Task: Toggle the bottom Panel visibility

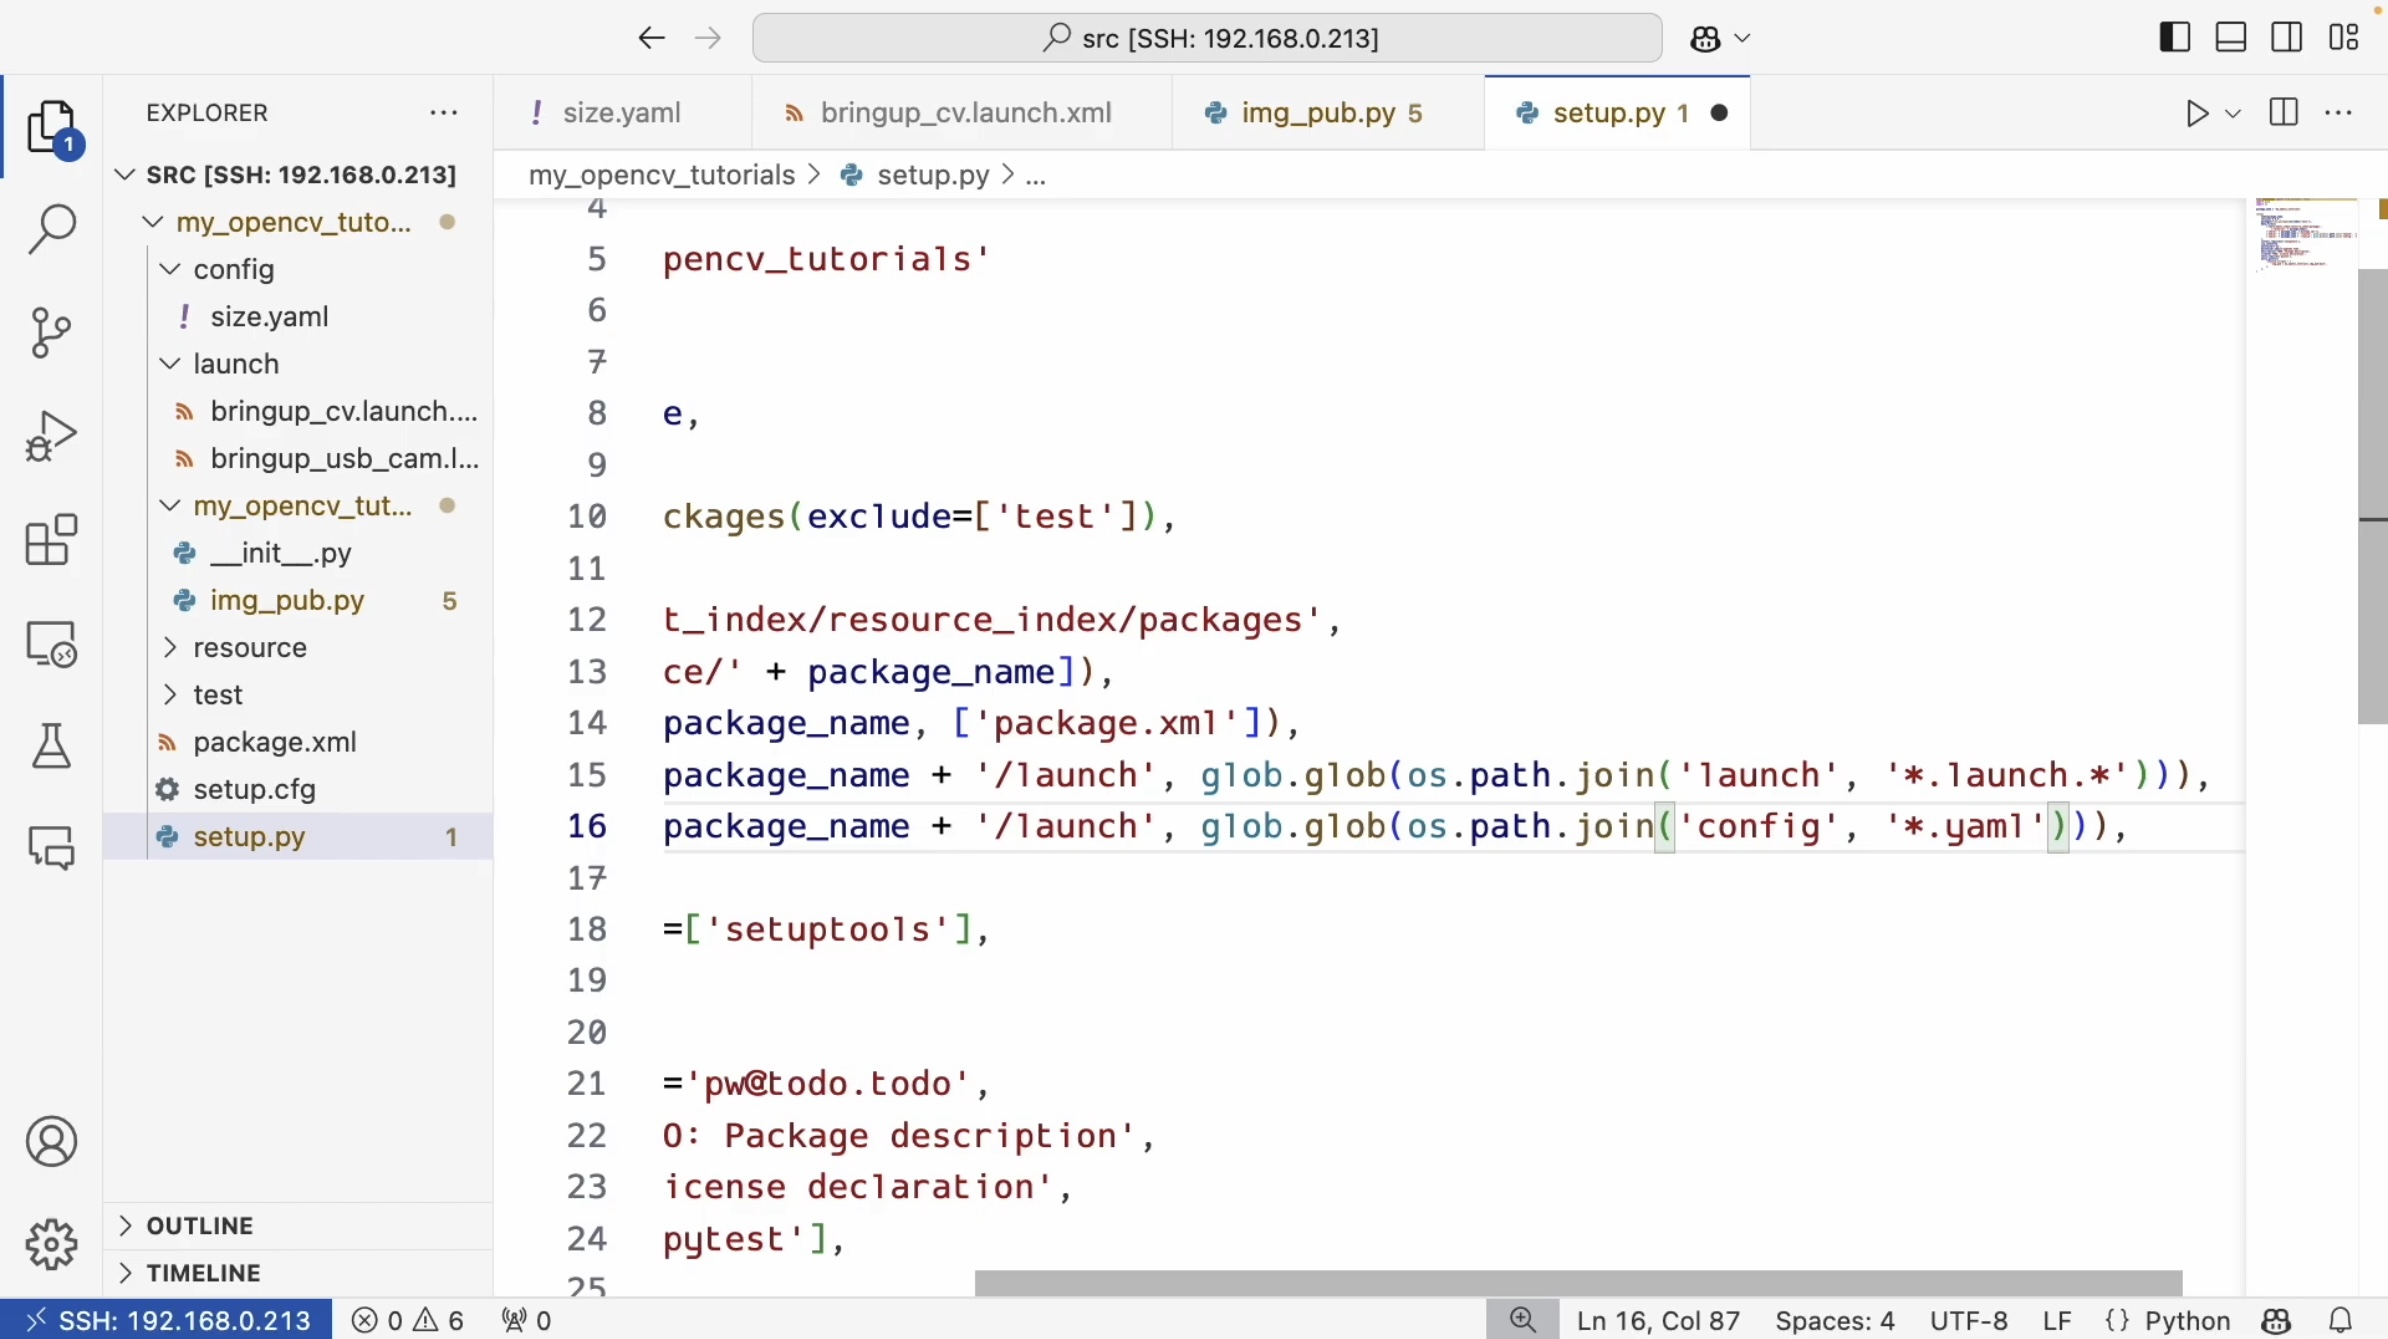Action: pyautogui.click(x=2230, y=38)
